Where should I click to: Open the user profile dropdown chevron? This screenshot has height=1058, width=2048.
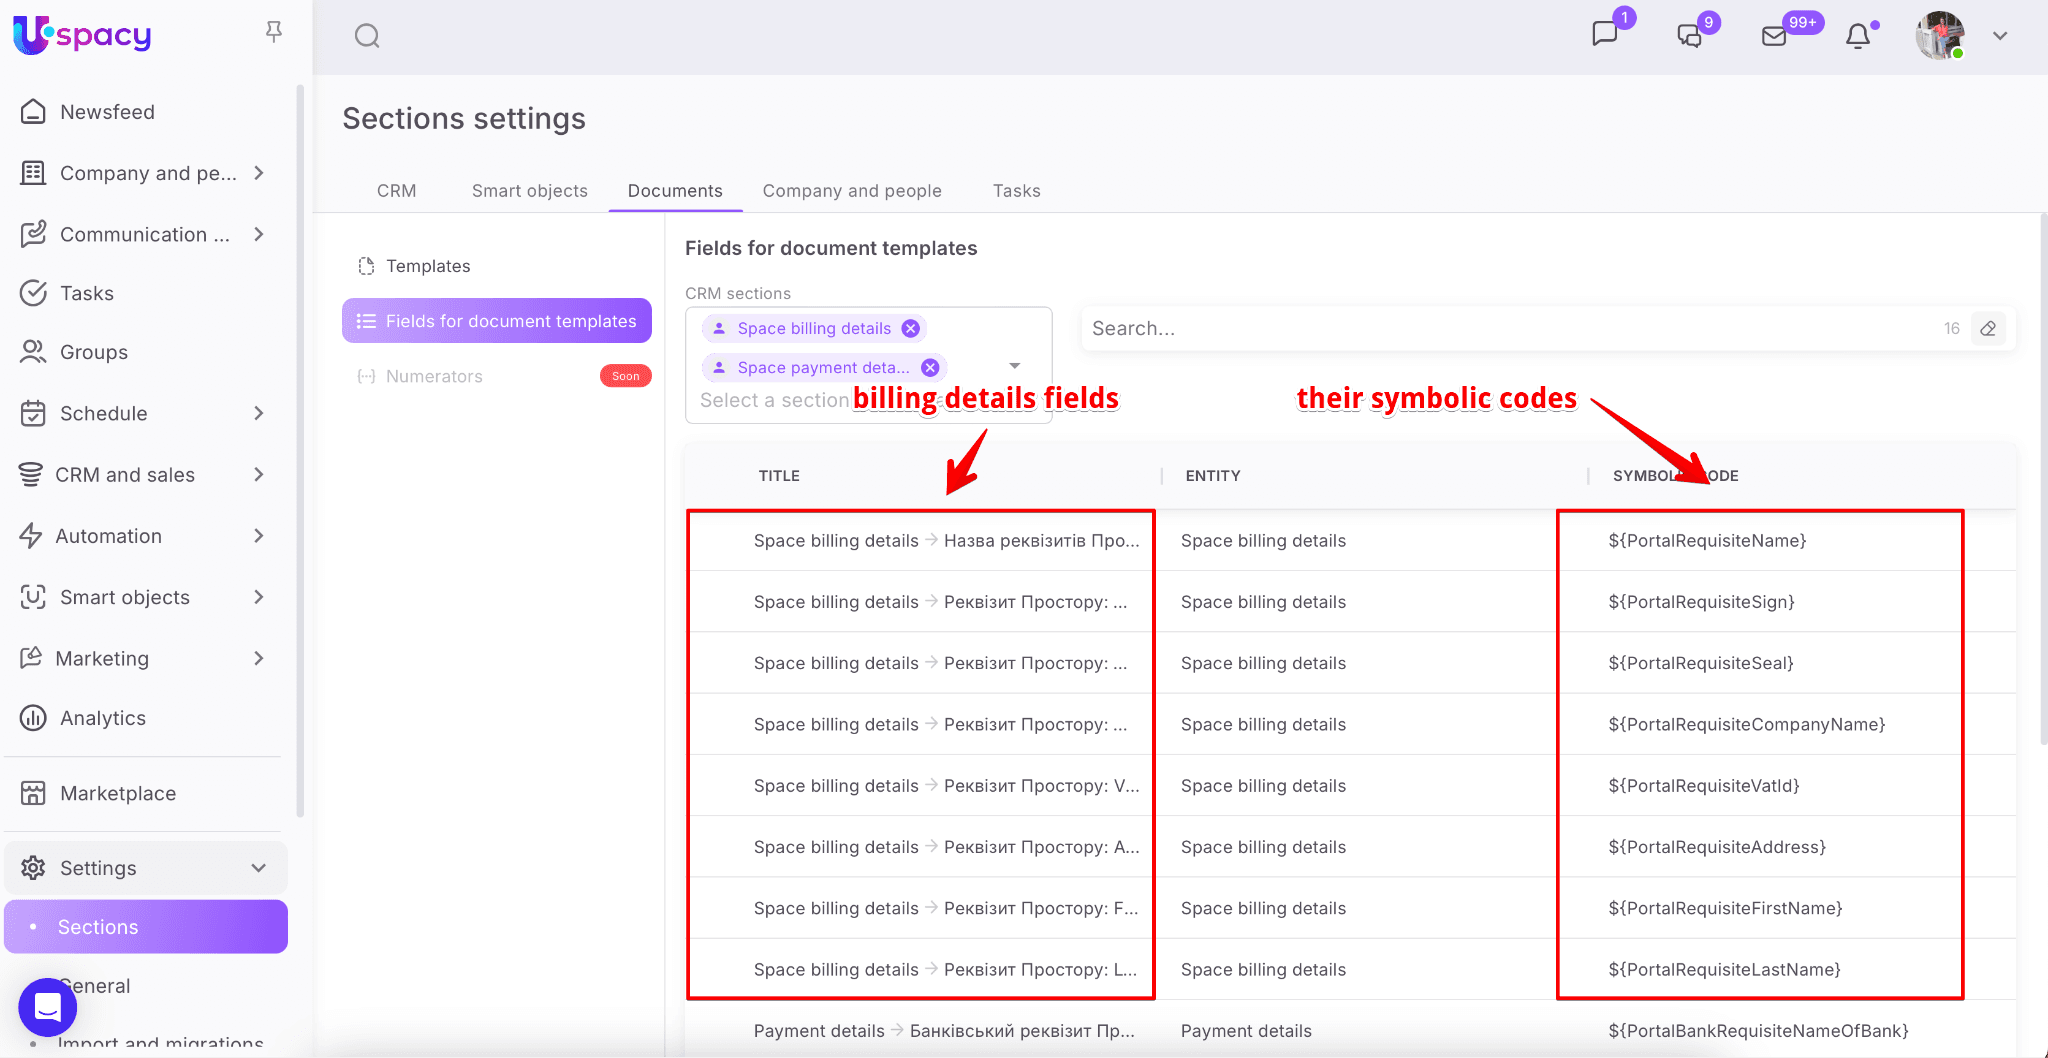[x=2000, y=37]
